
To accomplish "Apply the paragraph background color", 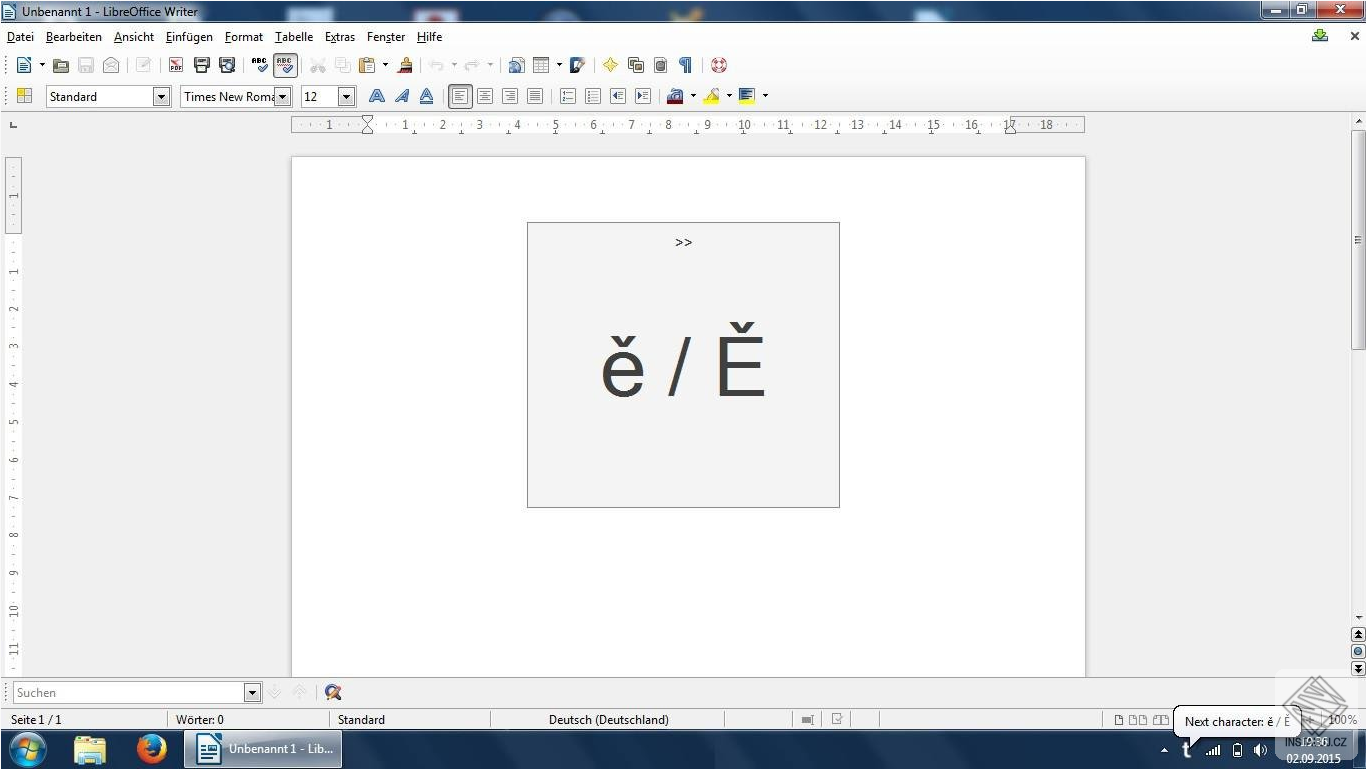I will [x=747, y=96].
